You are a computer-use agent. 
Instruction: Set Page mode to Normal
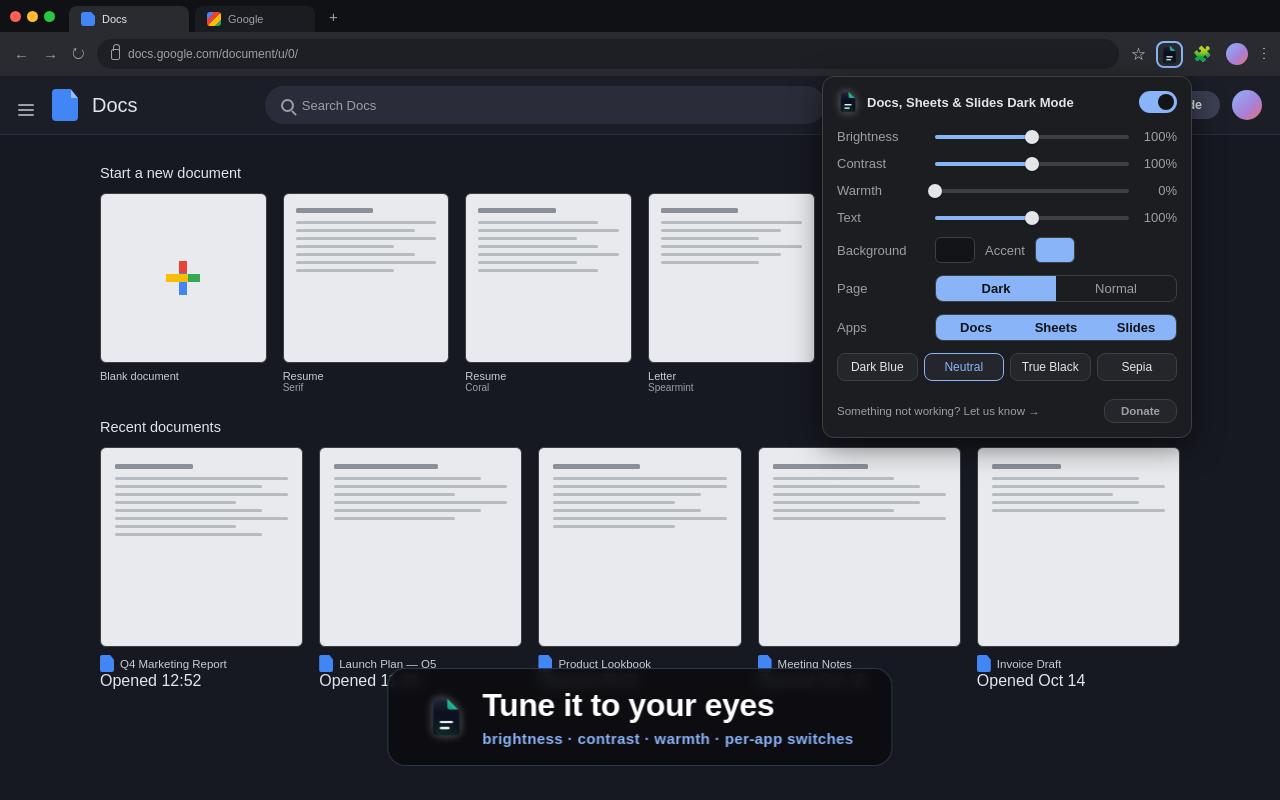tap(1116, 289)
